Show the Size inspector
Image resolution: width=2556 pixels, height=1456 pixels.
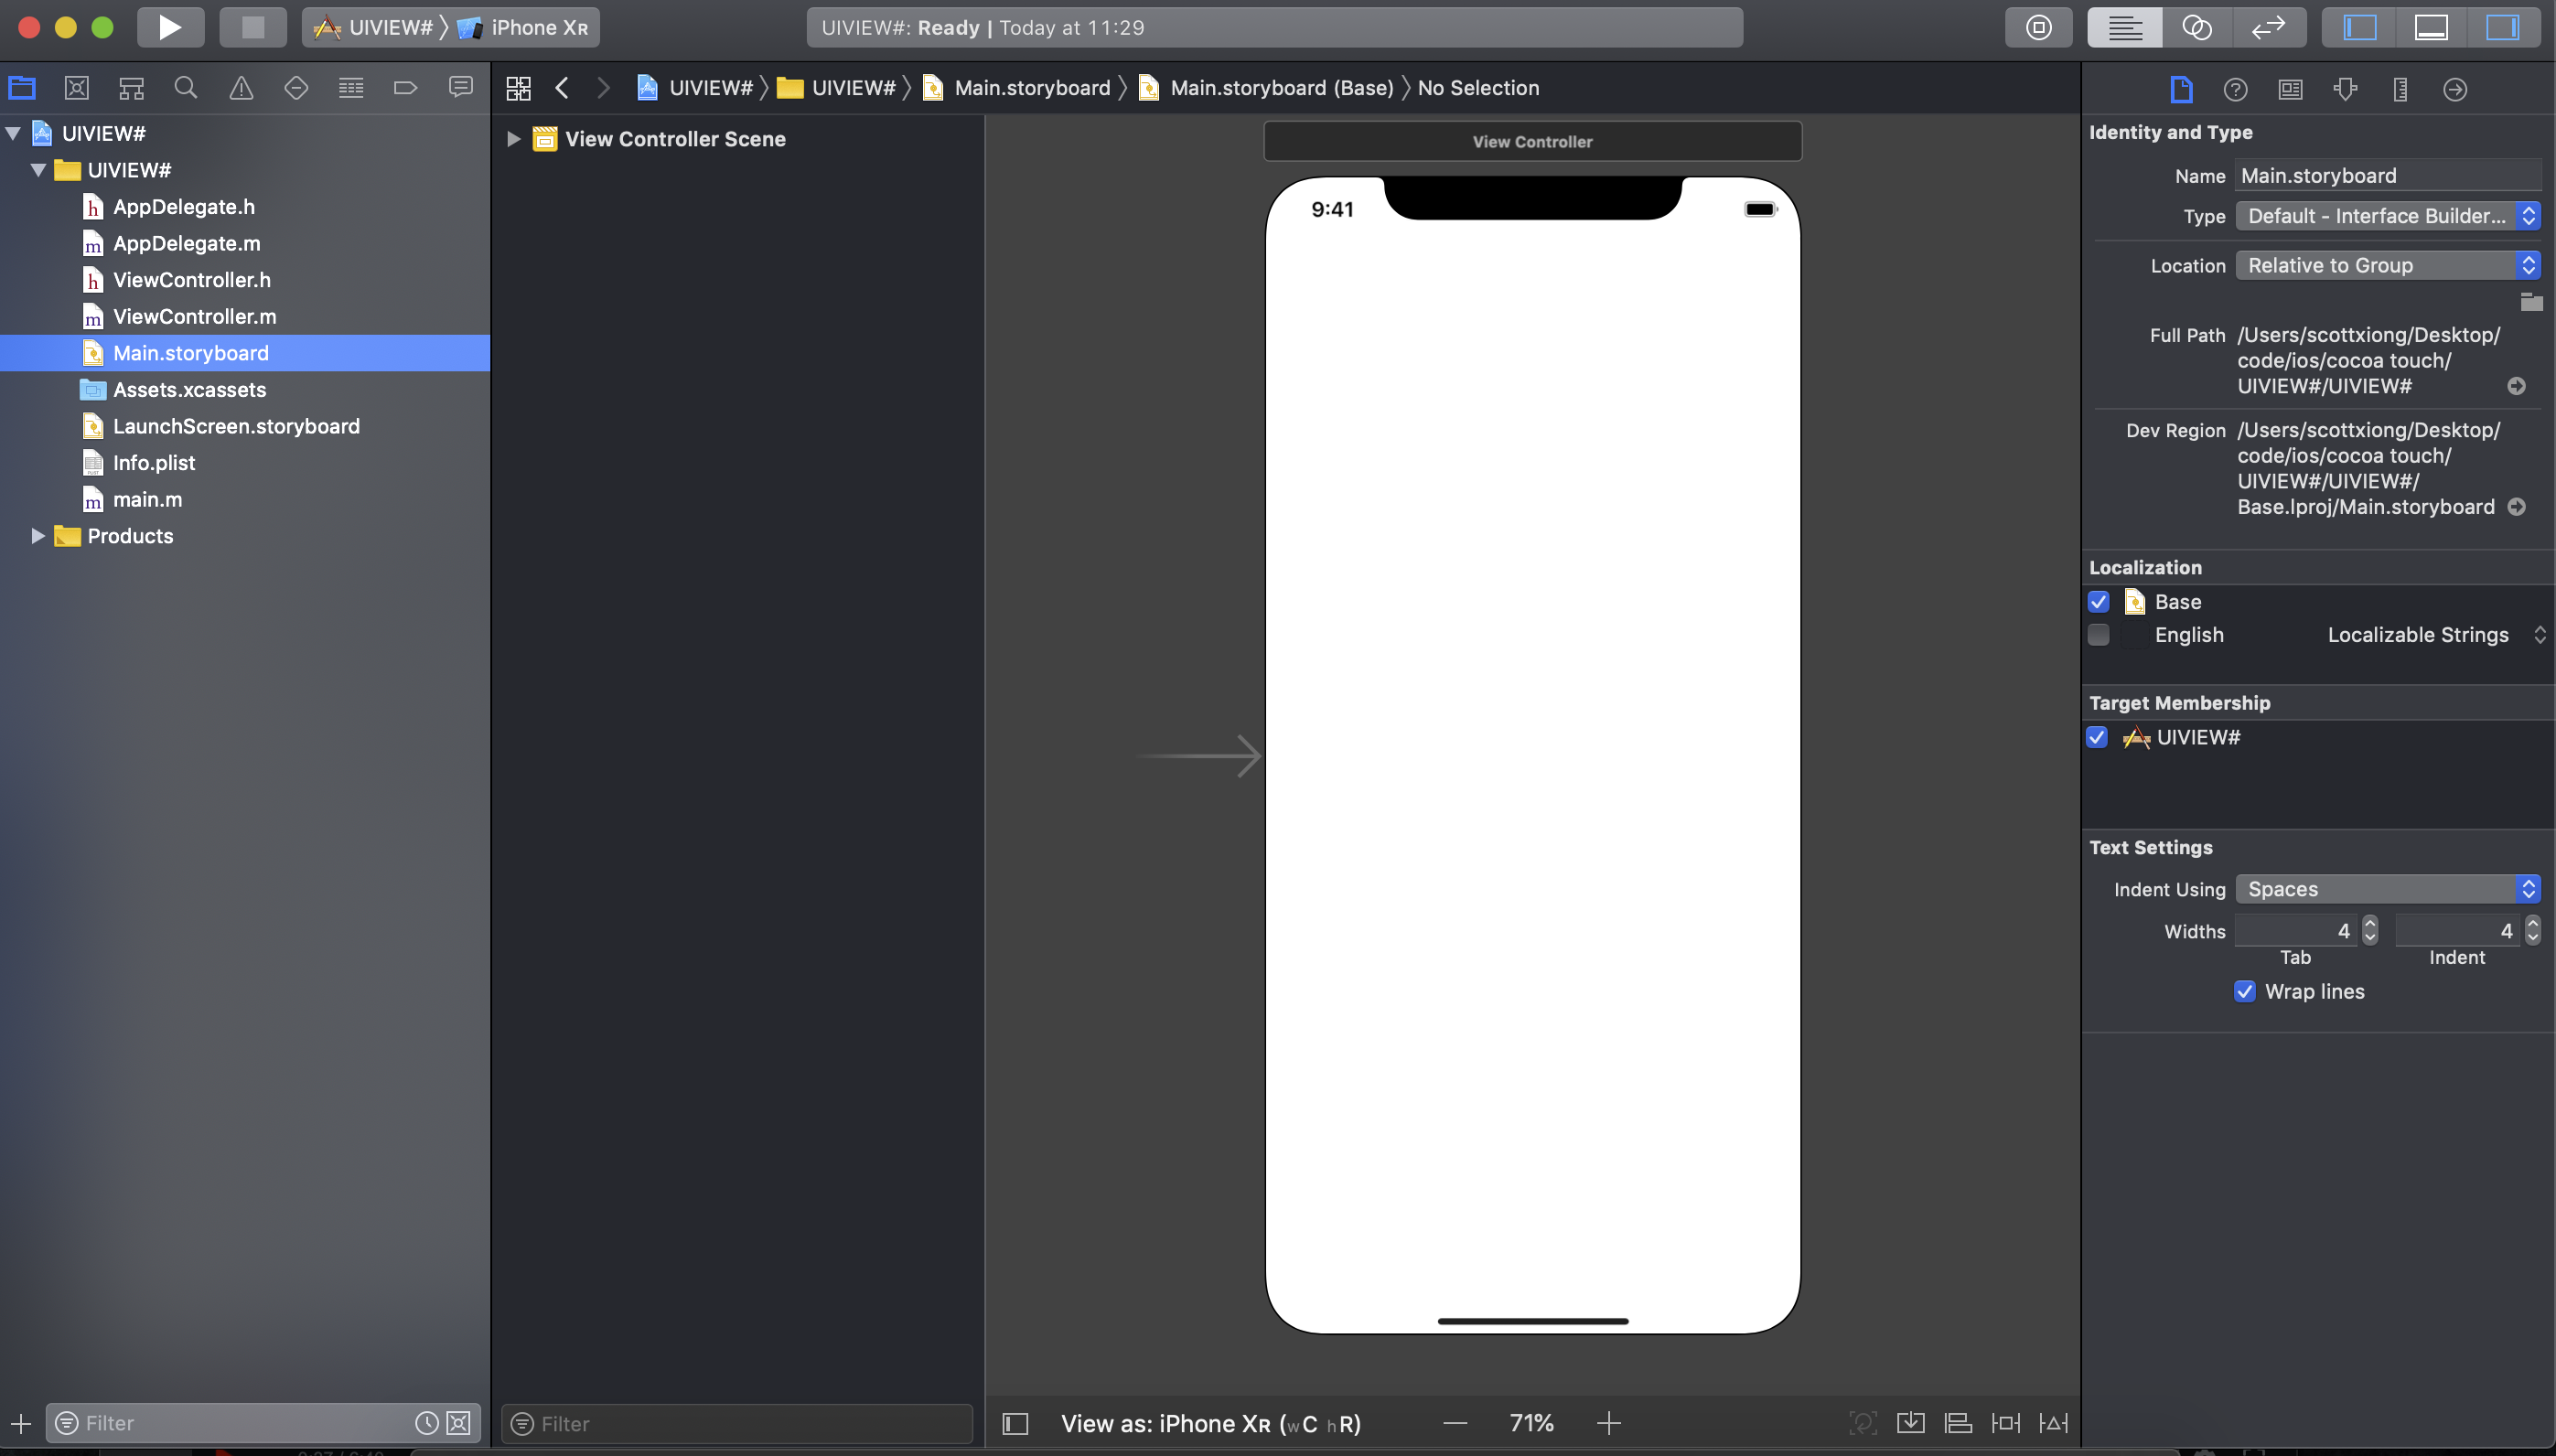pos(2400,89)
